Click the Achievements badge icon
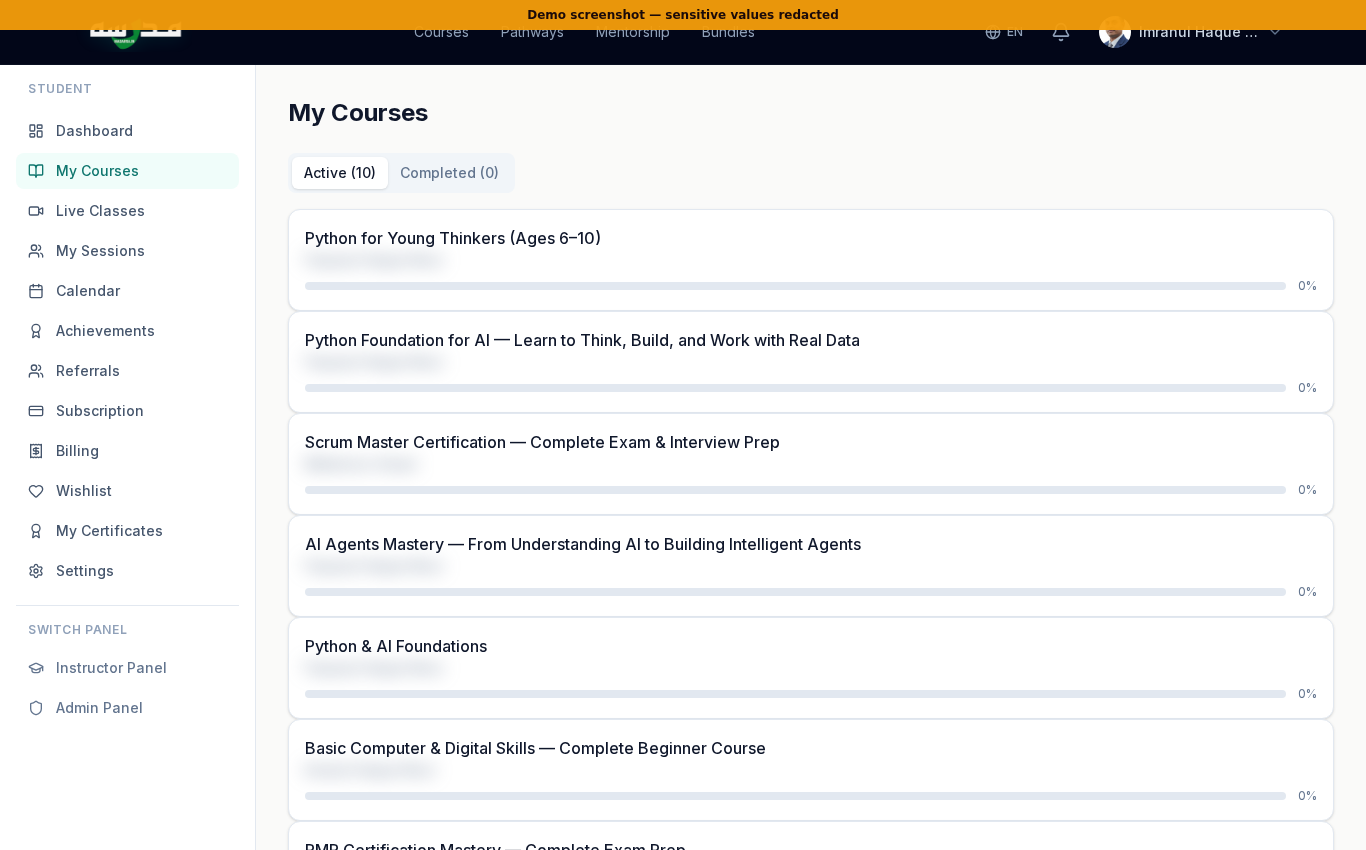 click(36, 331)
